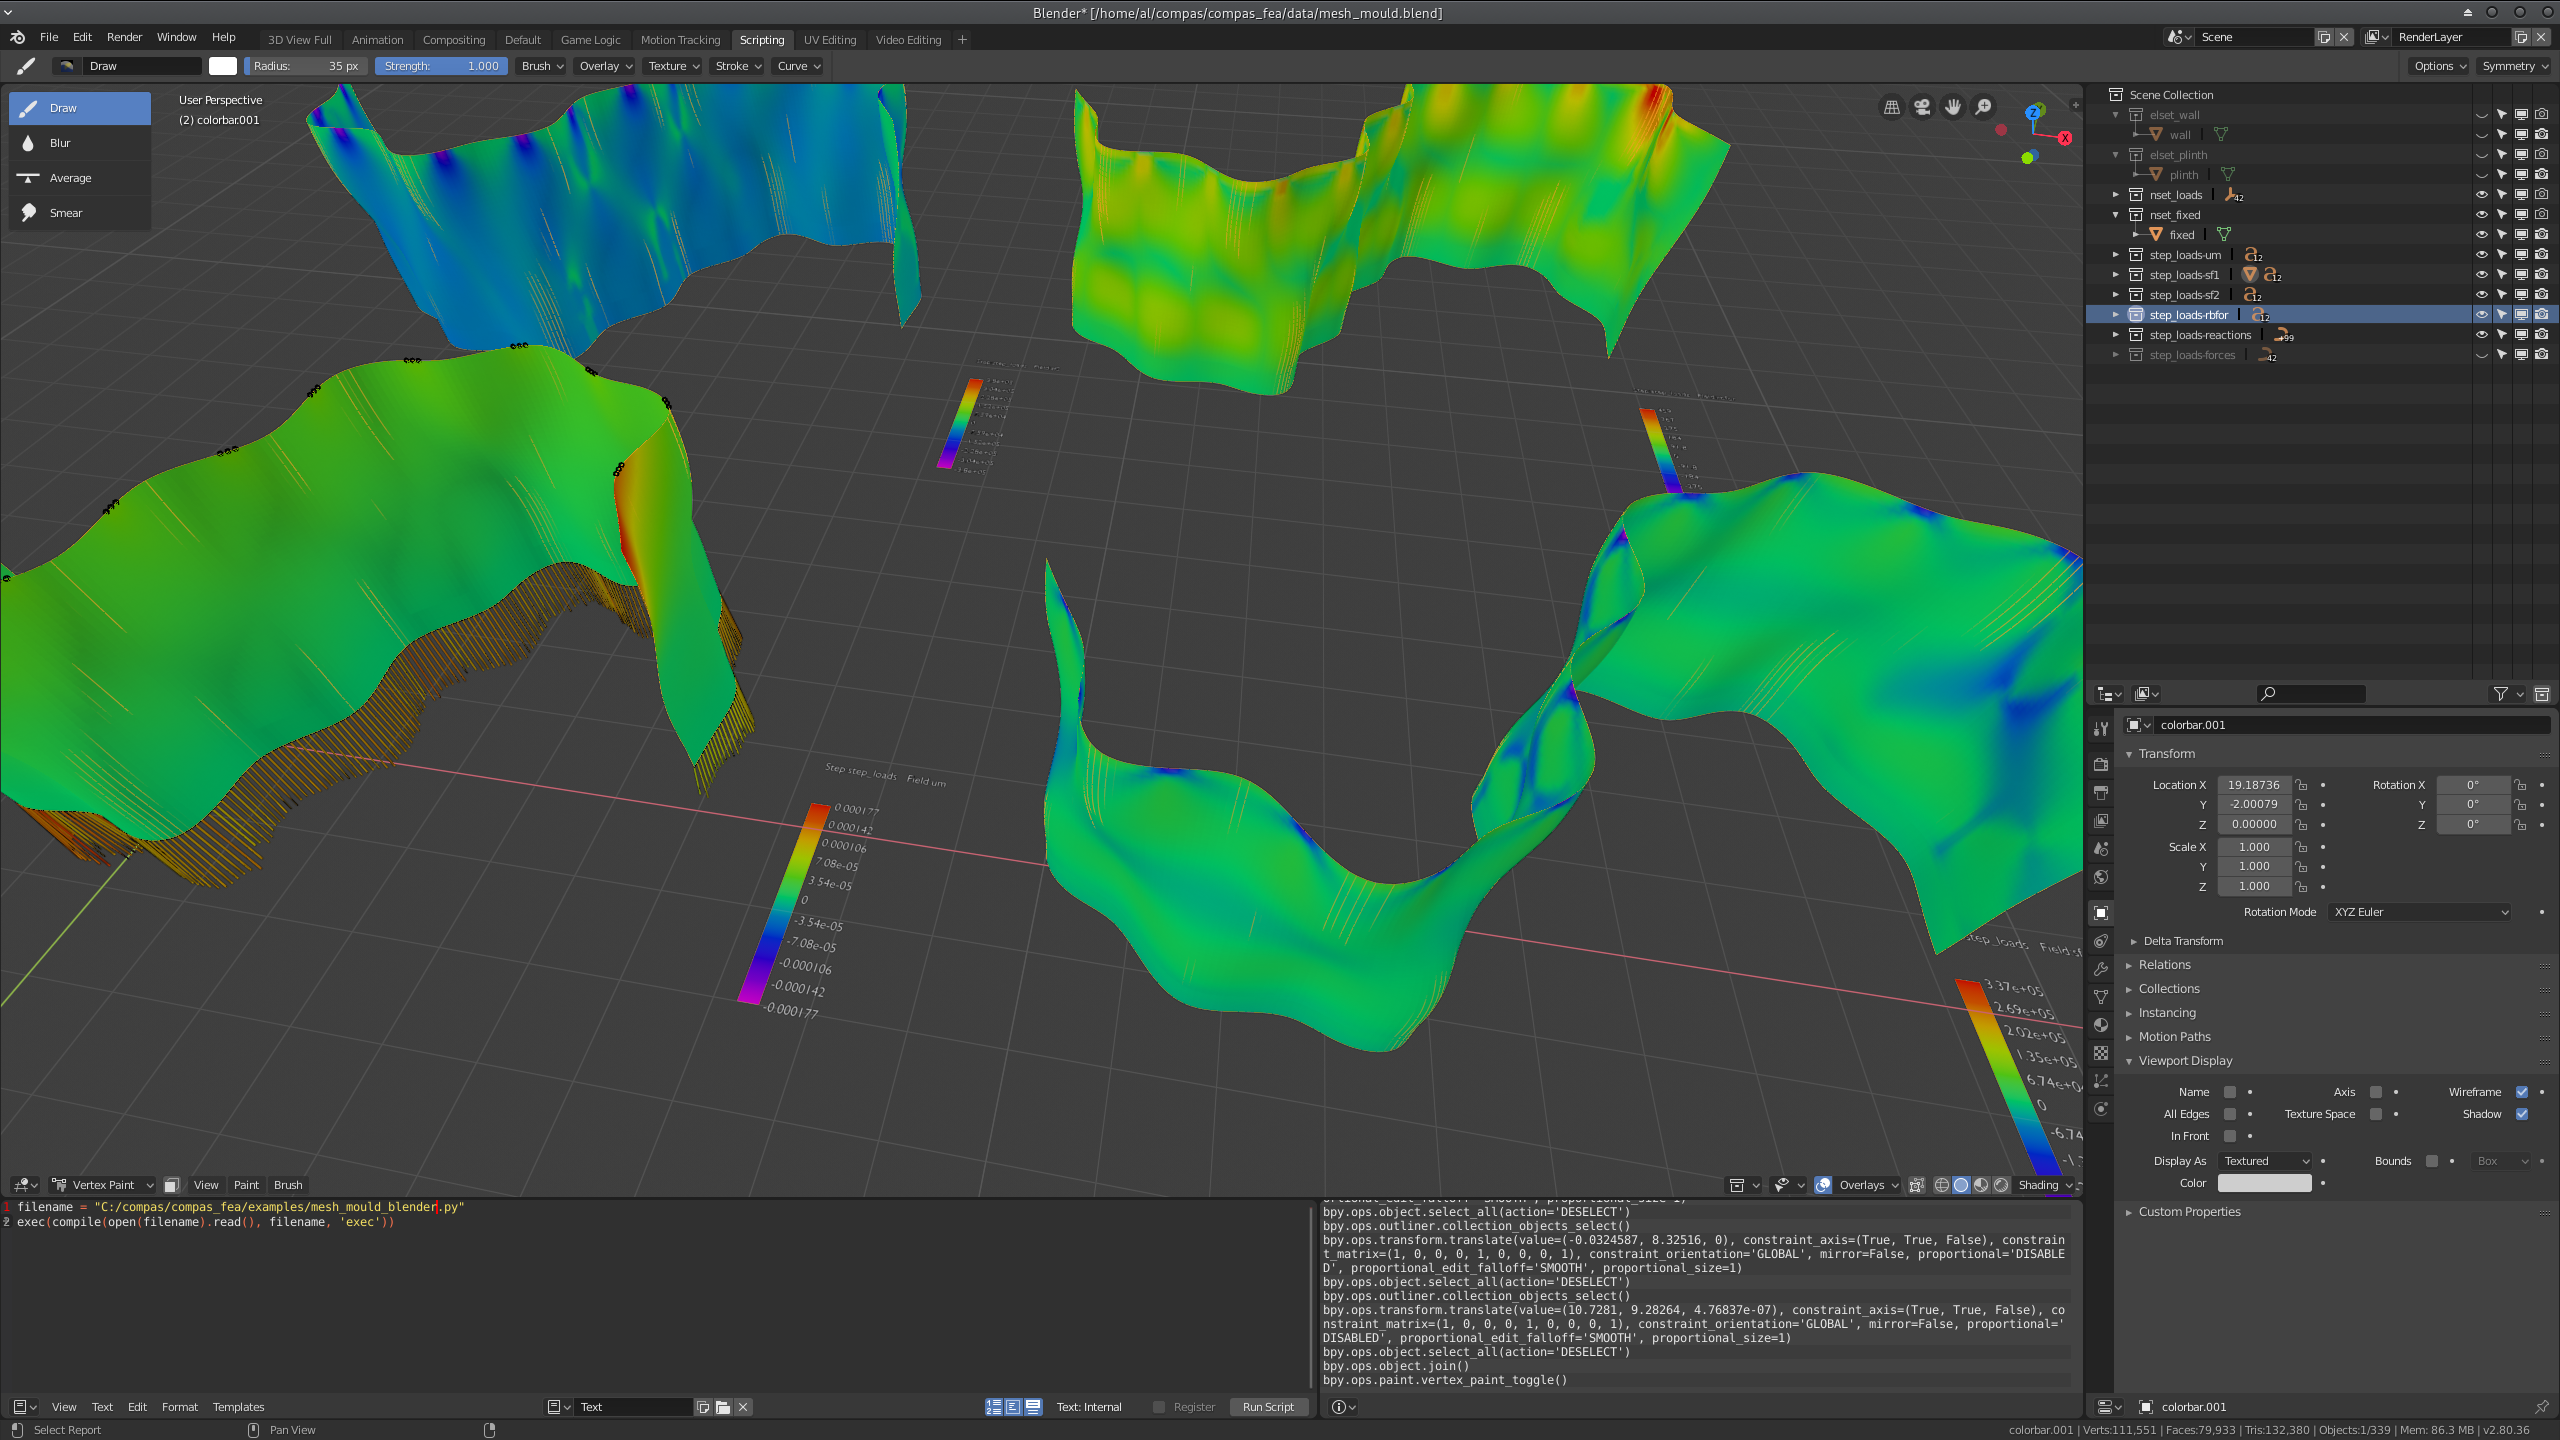Open the Render menu
The image size is (2560, 1440).
click(124, 37)
